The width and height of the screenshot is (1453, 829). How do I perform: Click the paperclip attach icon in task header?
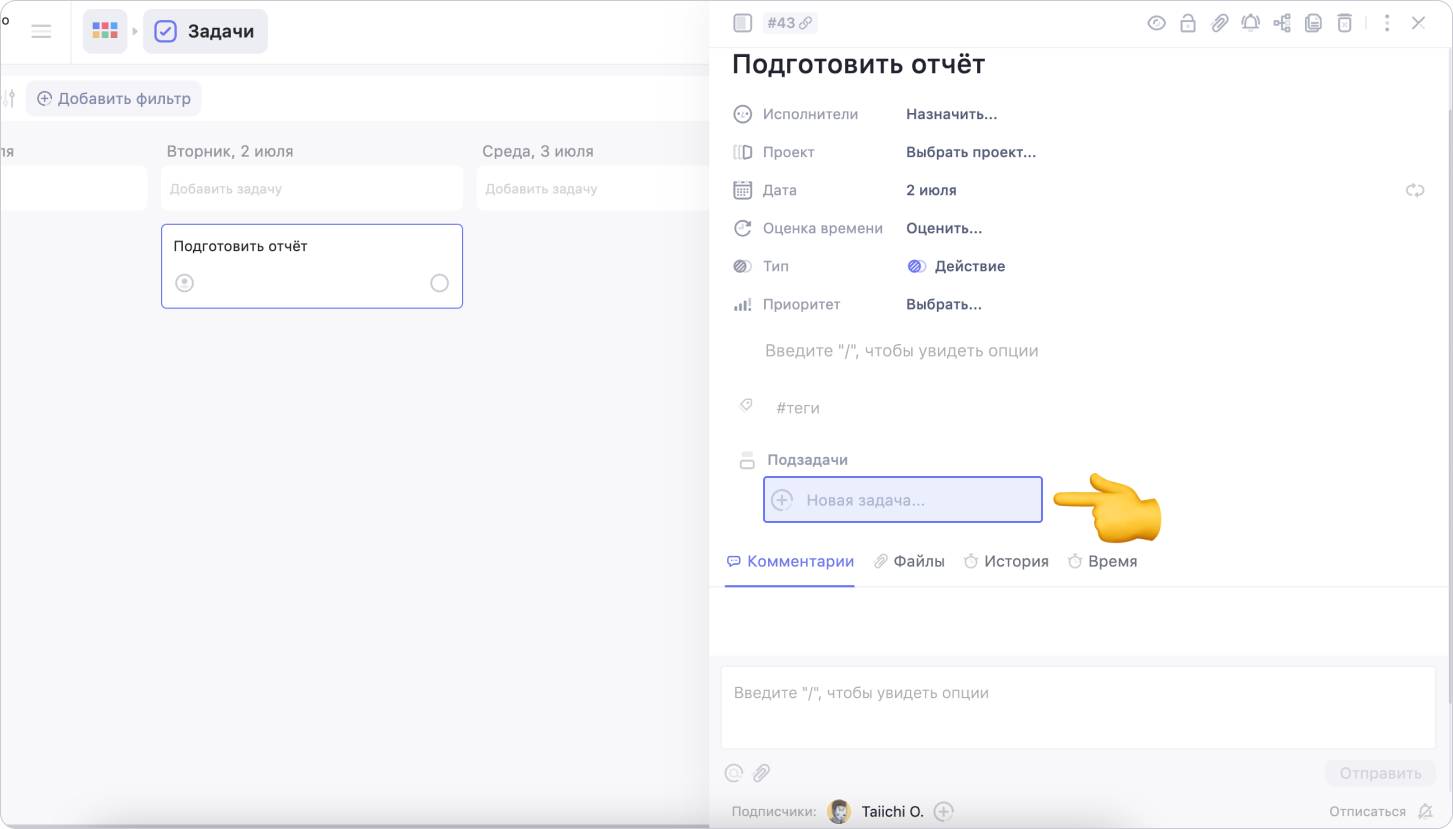[x=1219, y=23]
